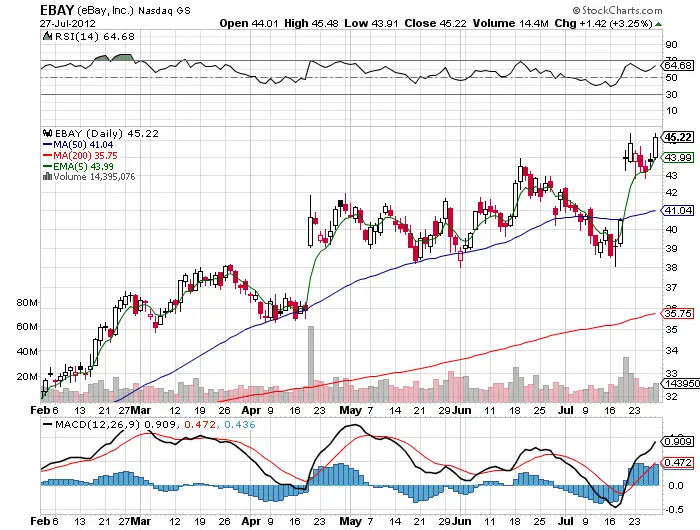Click the 'May' label on bottom MACD date axis

click(x=350, y=521)
